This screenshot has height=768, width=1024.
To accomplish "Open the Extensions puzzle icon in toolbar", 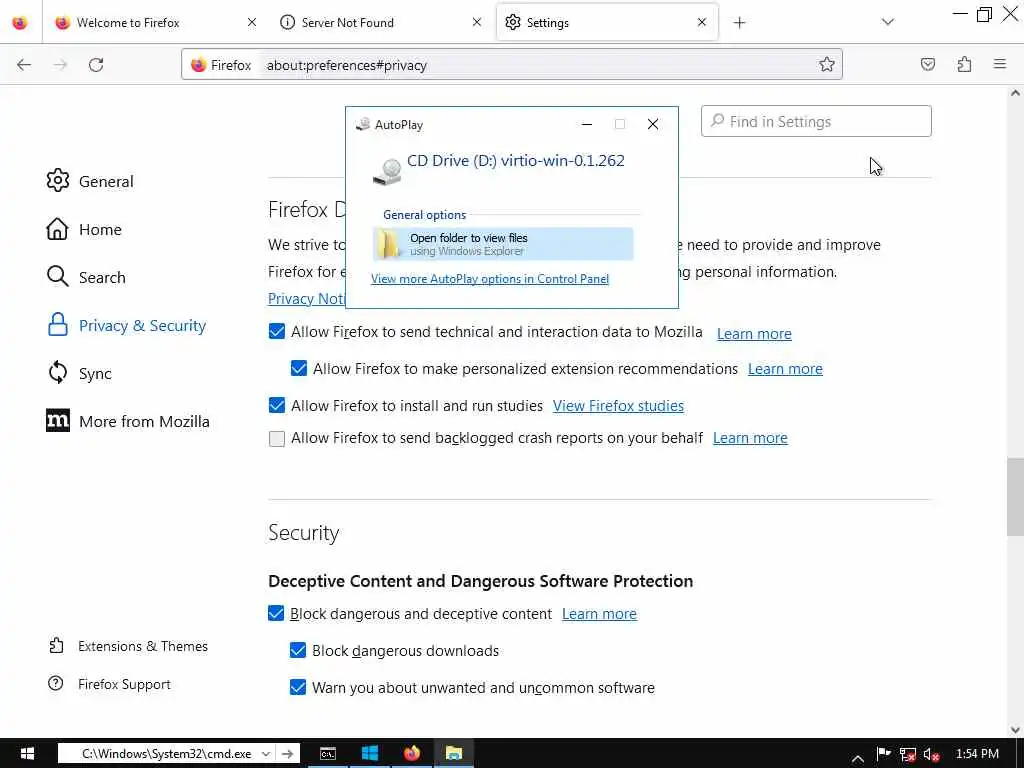I will coord(964,64).
